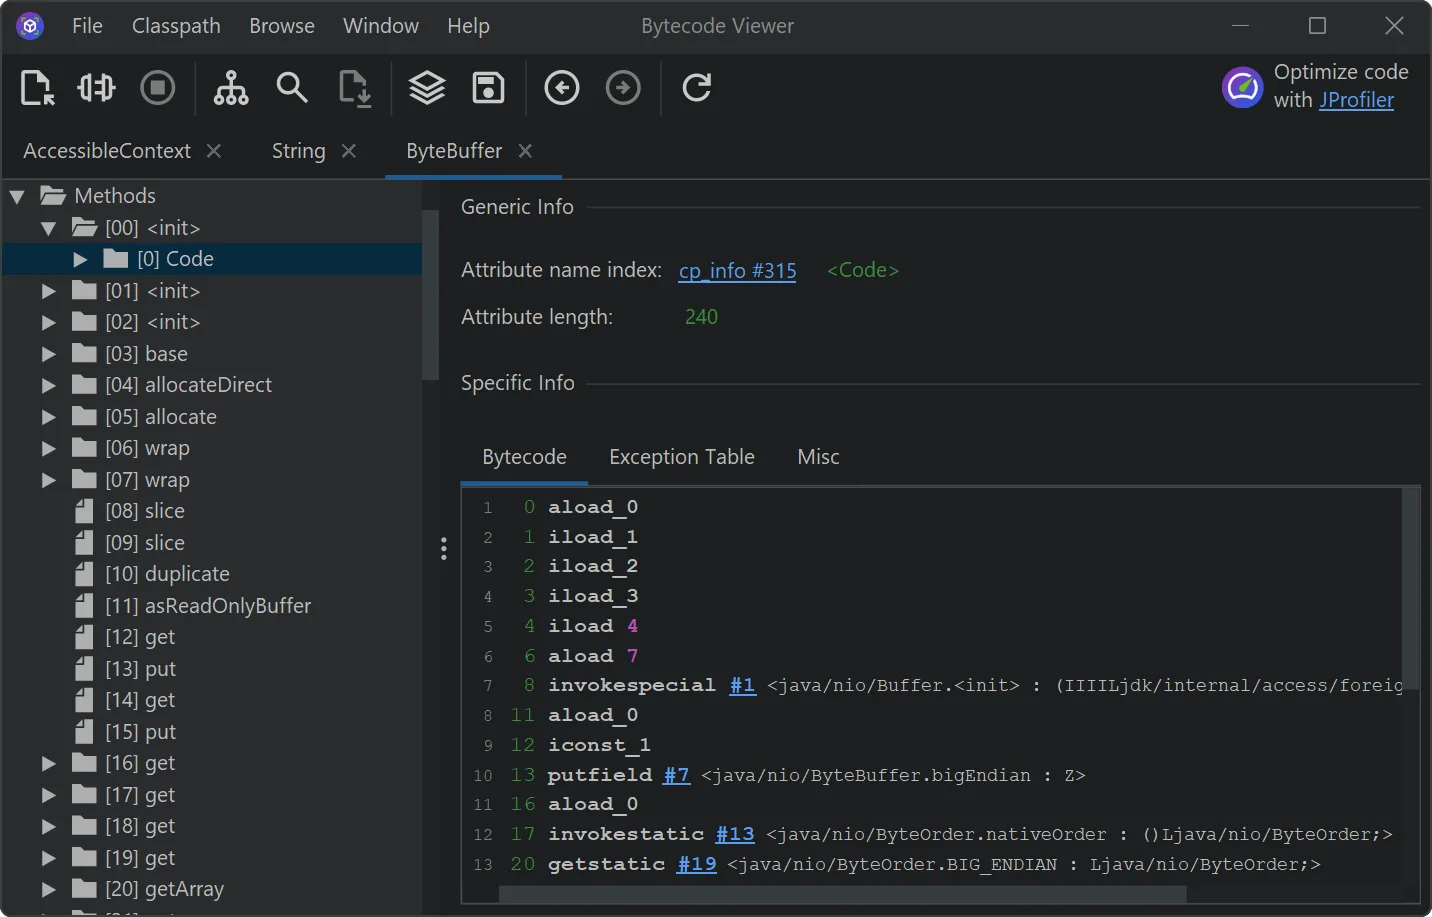Expand the [0] Code node

(x=80, y=259)
